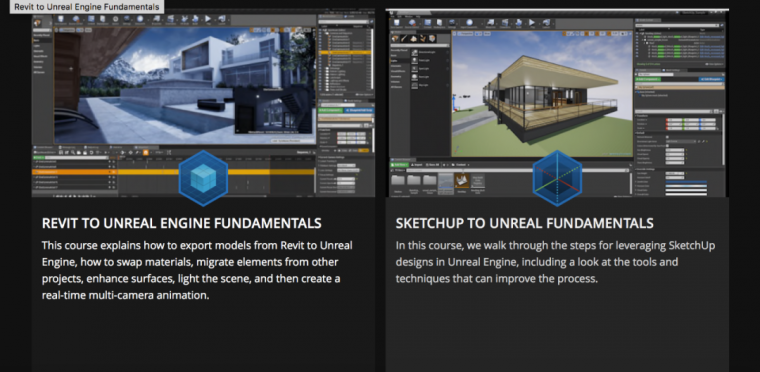Viewport: 760px width, 372px height.
Task: Click the Revit course hexagon cube badge
Action: click(203, 178)
